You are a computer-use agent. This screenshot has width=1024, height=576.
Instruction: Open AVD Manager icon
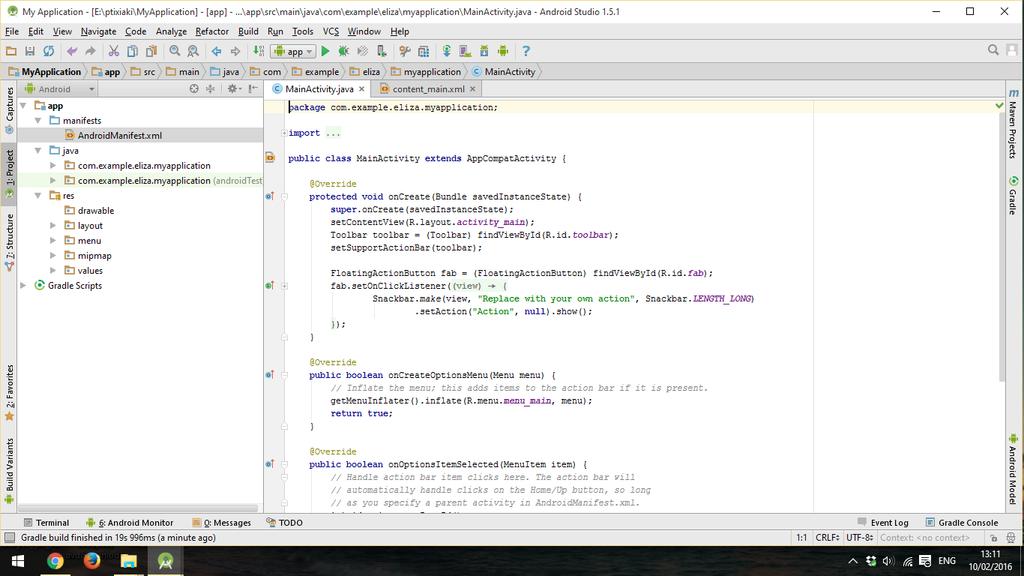(465, 51)
